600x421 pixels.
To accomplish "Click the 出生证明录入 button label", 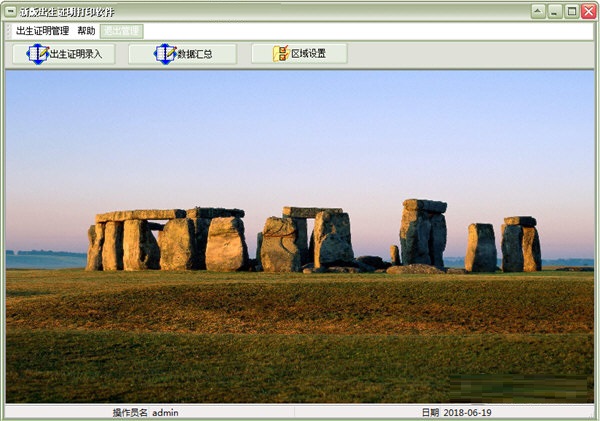I will tap(76, 54).
